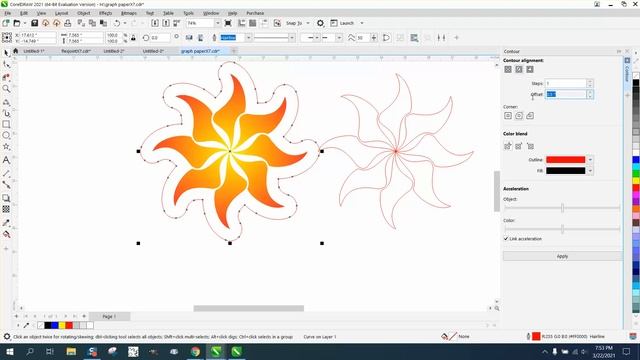Screen dimensions: 640x360
Task: Click the Steps input field
Action: (566, 83)
